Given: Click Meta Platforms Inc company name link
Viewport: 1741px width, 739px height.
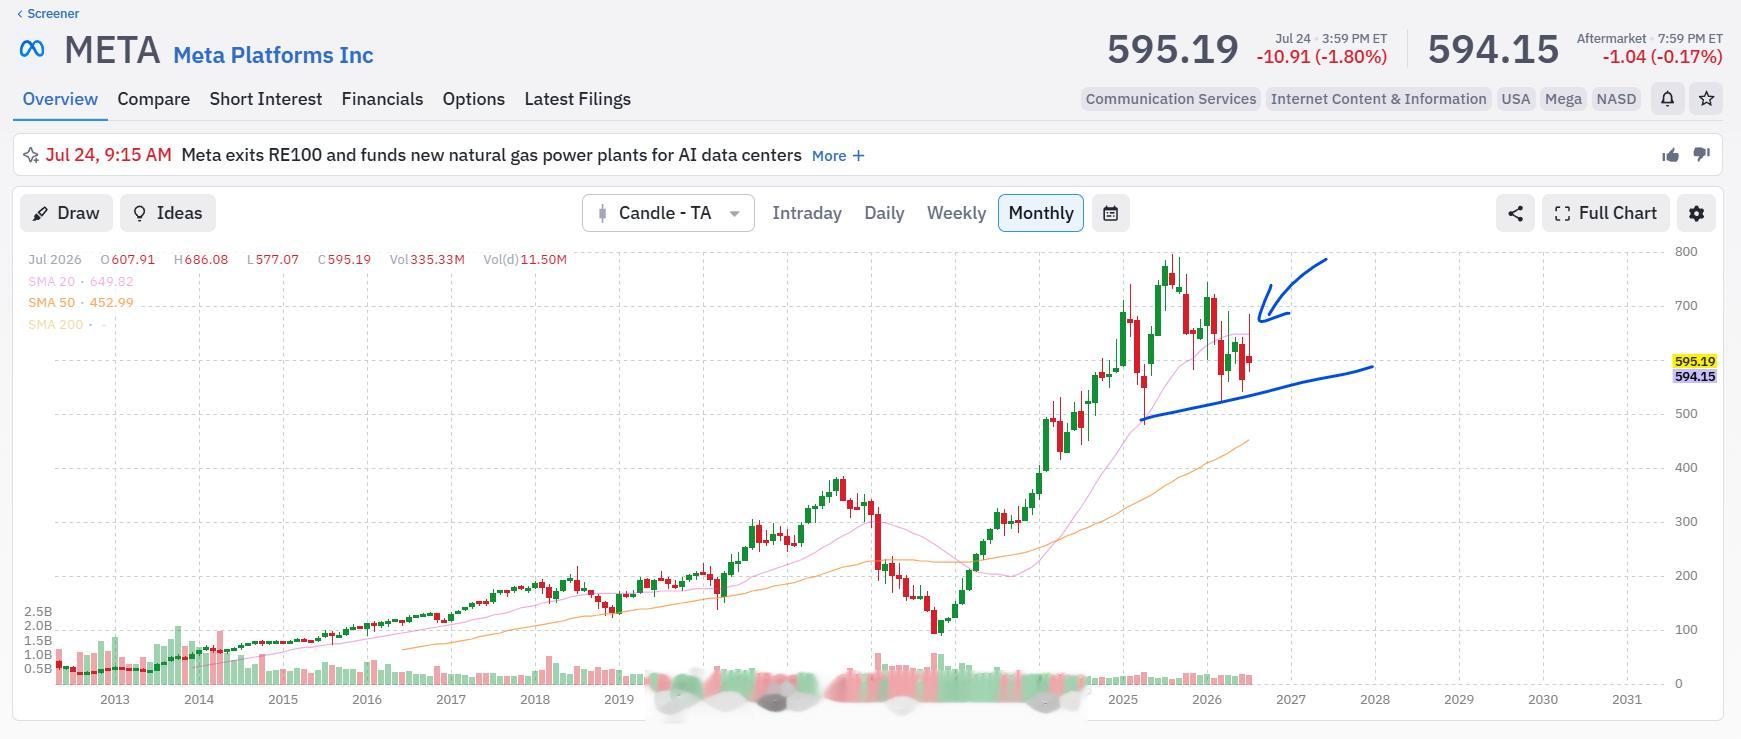Looking at the screenshot, I should (273, 55).
